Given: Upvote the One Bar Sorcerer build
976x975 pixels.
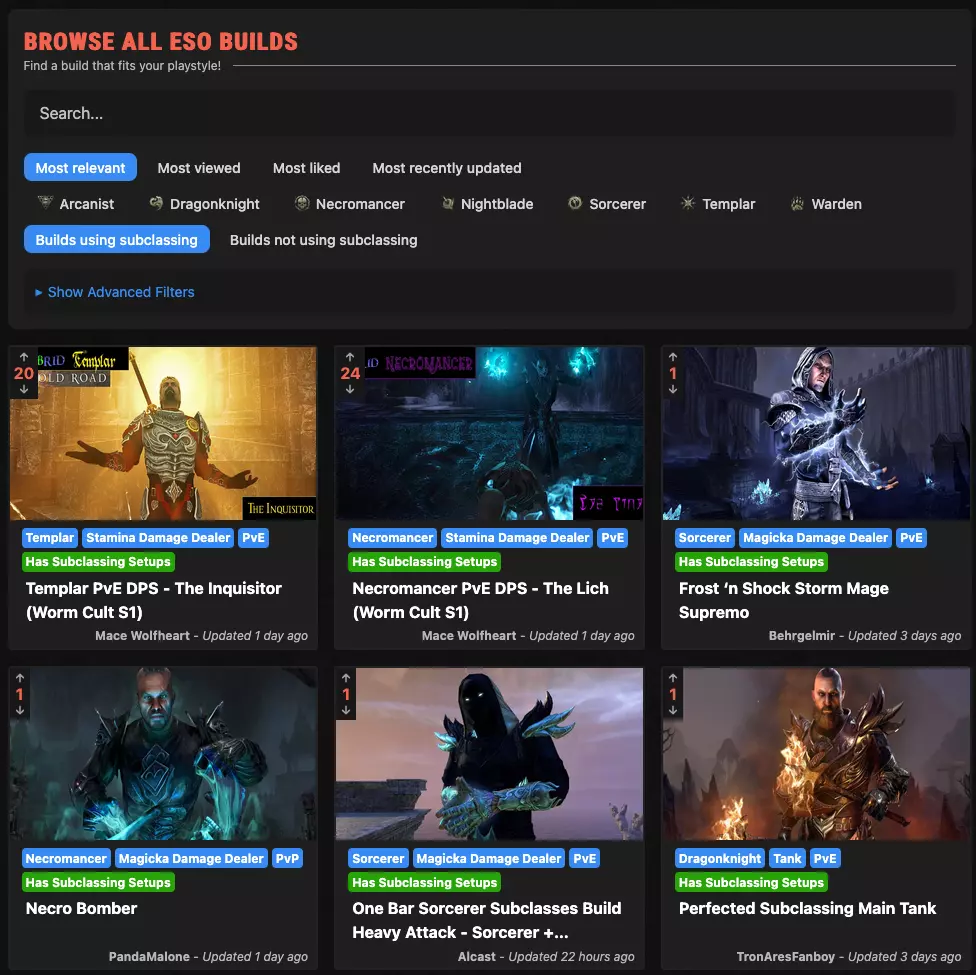Looking at the screenshot, I should click(x=346, y=678).
